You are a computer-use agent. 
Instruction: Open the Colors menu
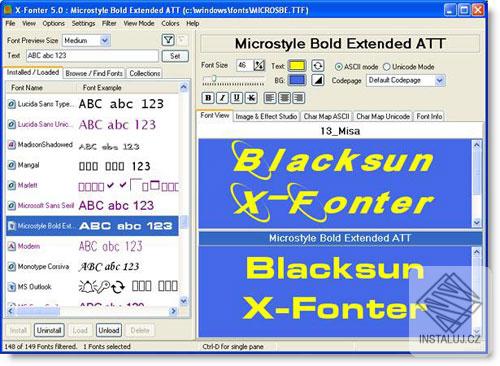coord(170,23)
